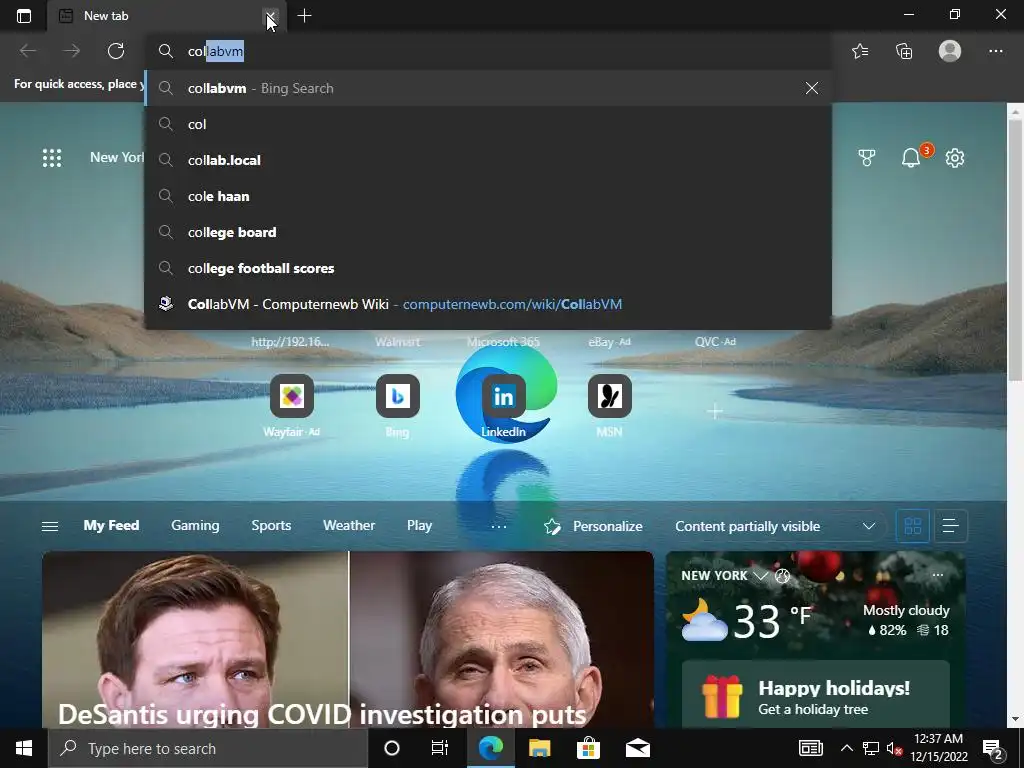The height and width of the screenshot is (768, 1024).
Task: Open the CollabVM Computernewb Wiki suggestion
Action: 488,304
